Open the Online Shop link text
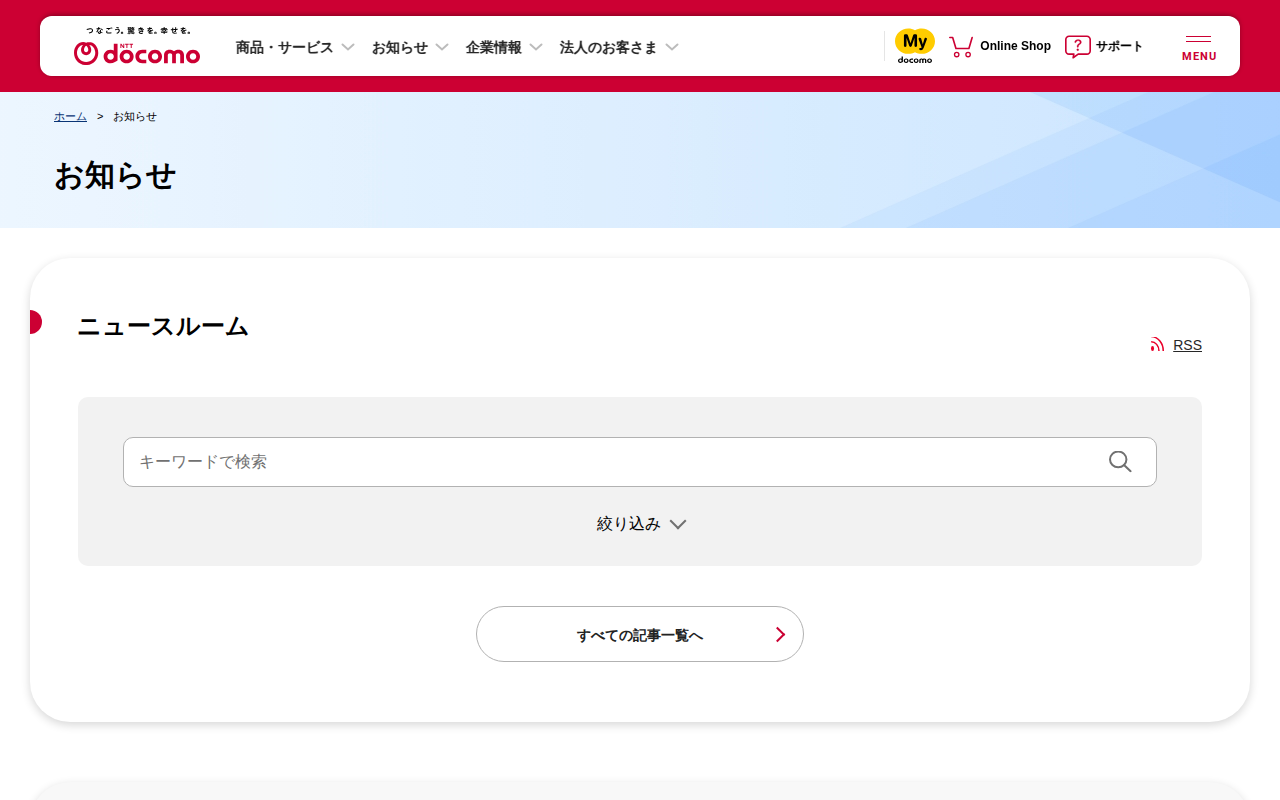This screenshot has height=800, width=1280. point(1015,46)
